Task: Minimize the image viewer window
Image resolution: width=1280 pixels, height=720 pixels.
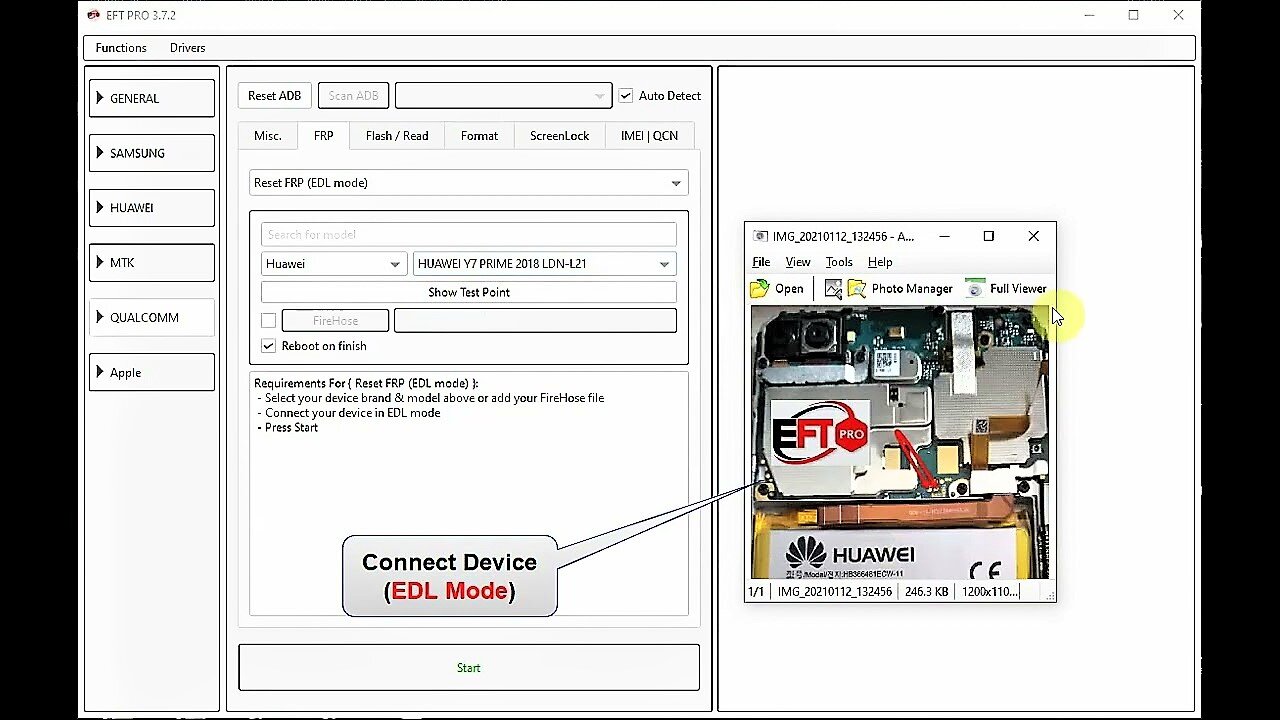Action: [x=944, y=237]
